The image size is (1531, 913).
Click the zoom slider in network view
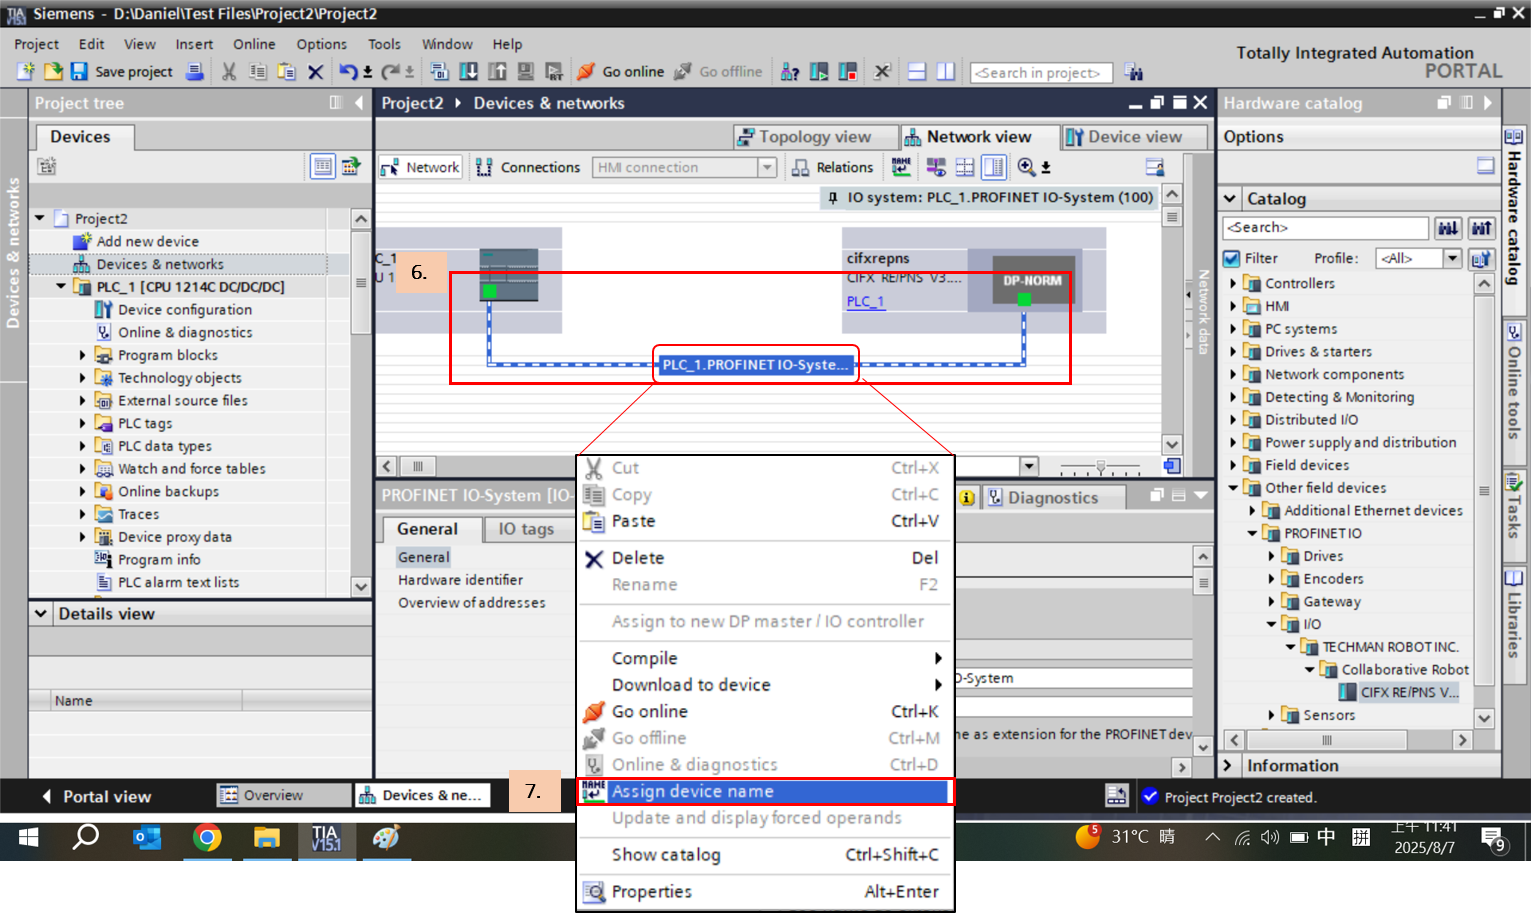click(x=1100, y=467)
